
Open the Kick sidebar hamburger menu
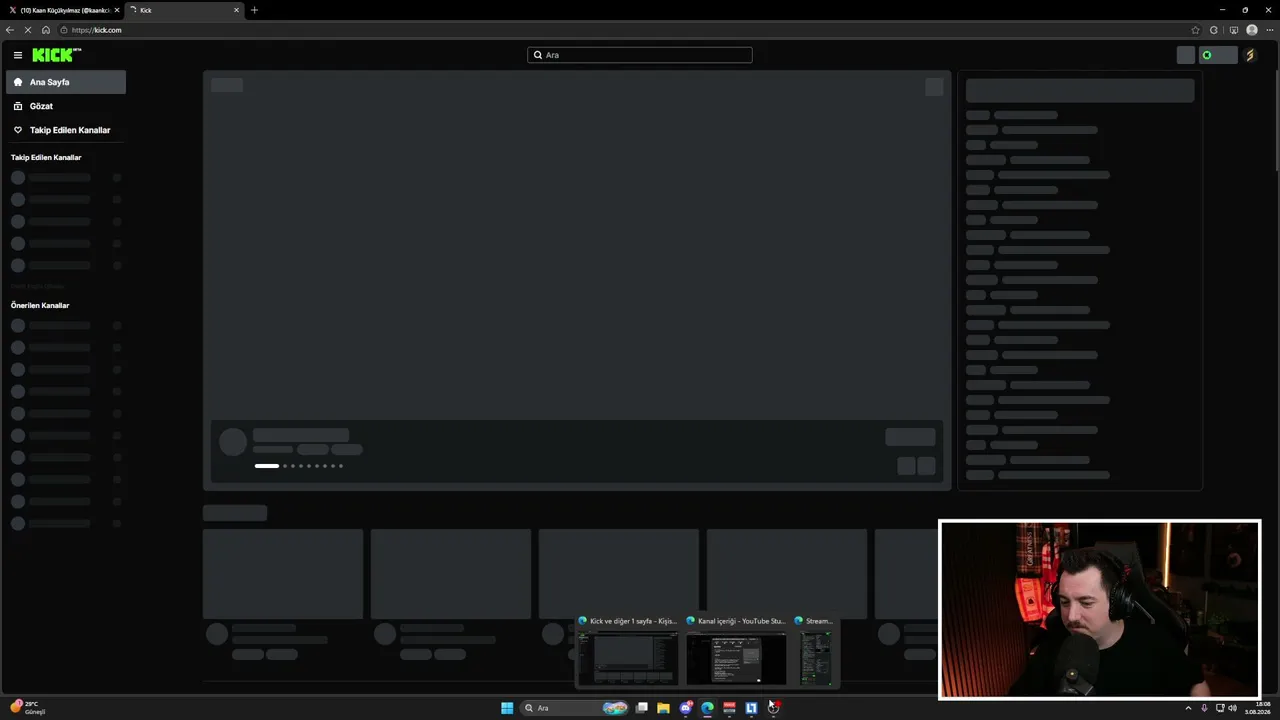17,55
